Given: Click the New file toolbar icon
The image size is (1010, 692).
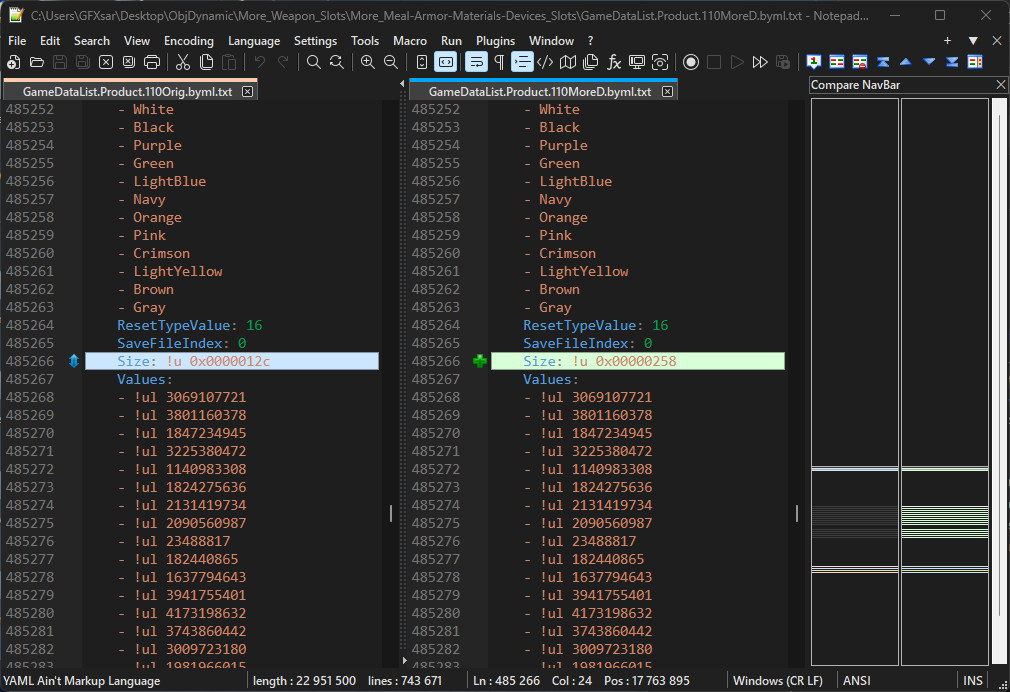Looking at the screenshot, I should pos(14,62).
